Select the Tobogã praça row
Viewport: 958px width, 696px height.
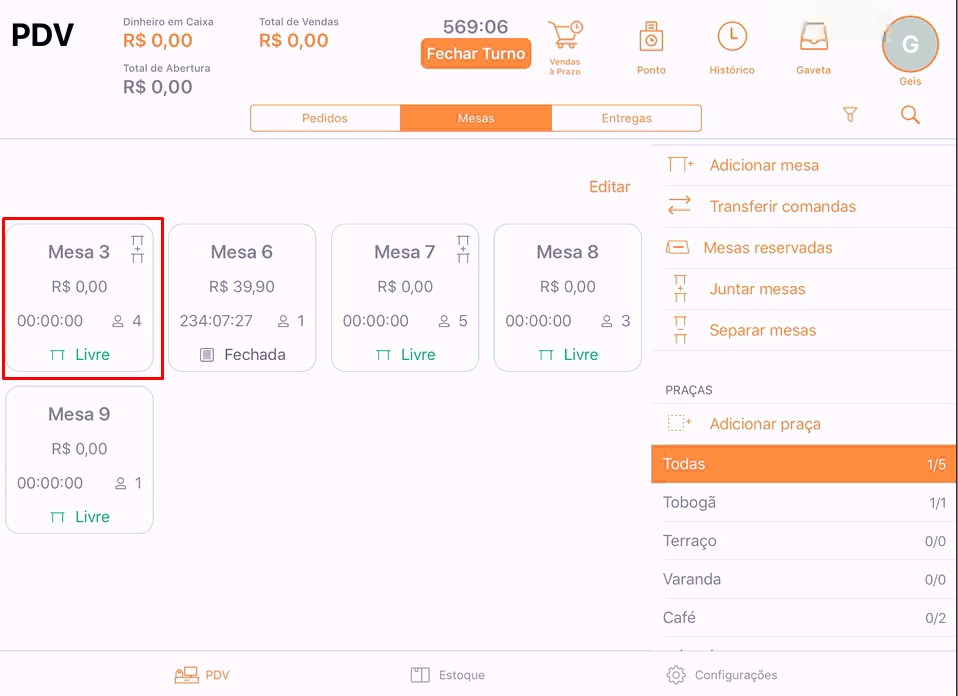[803, 502]
